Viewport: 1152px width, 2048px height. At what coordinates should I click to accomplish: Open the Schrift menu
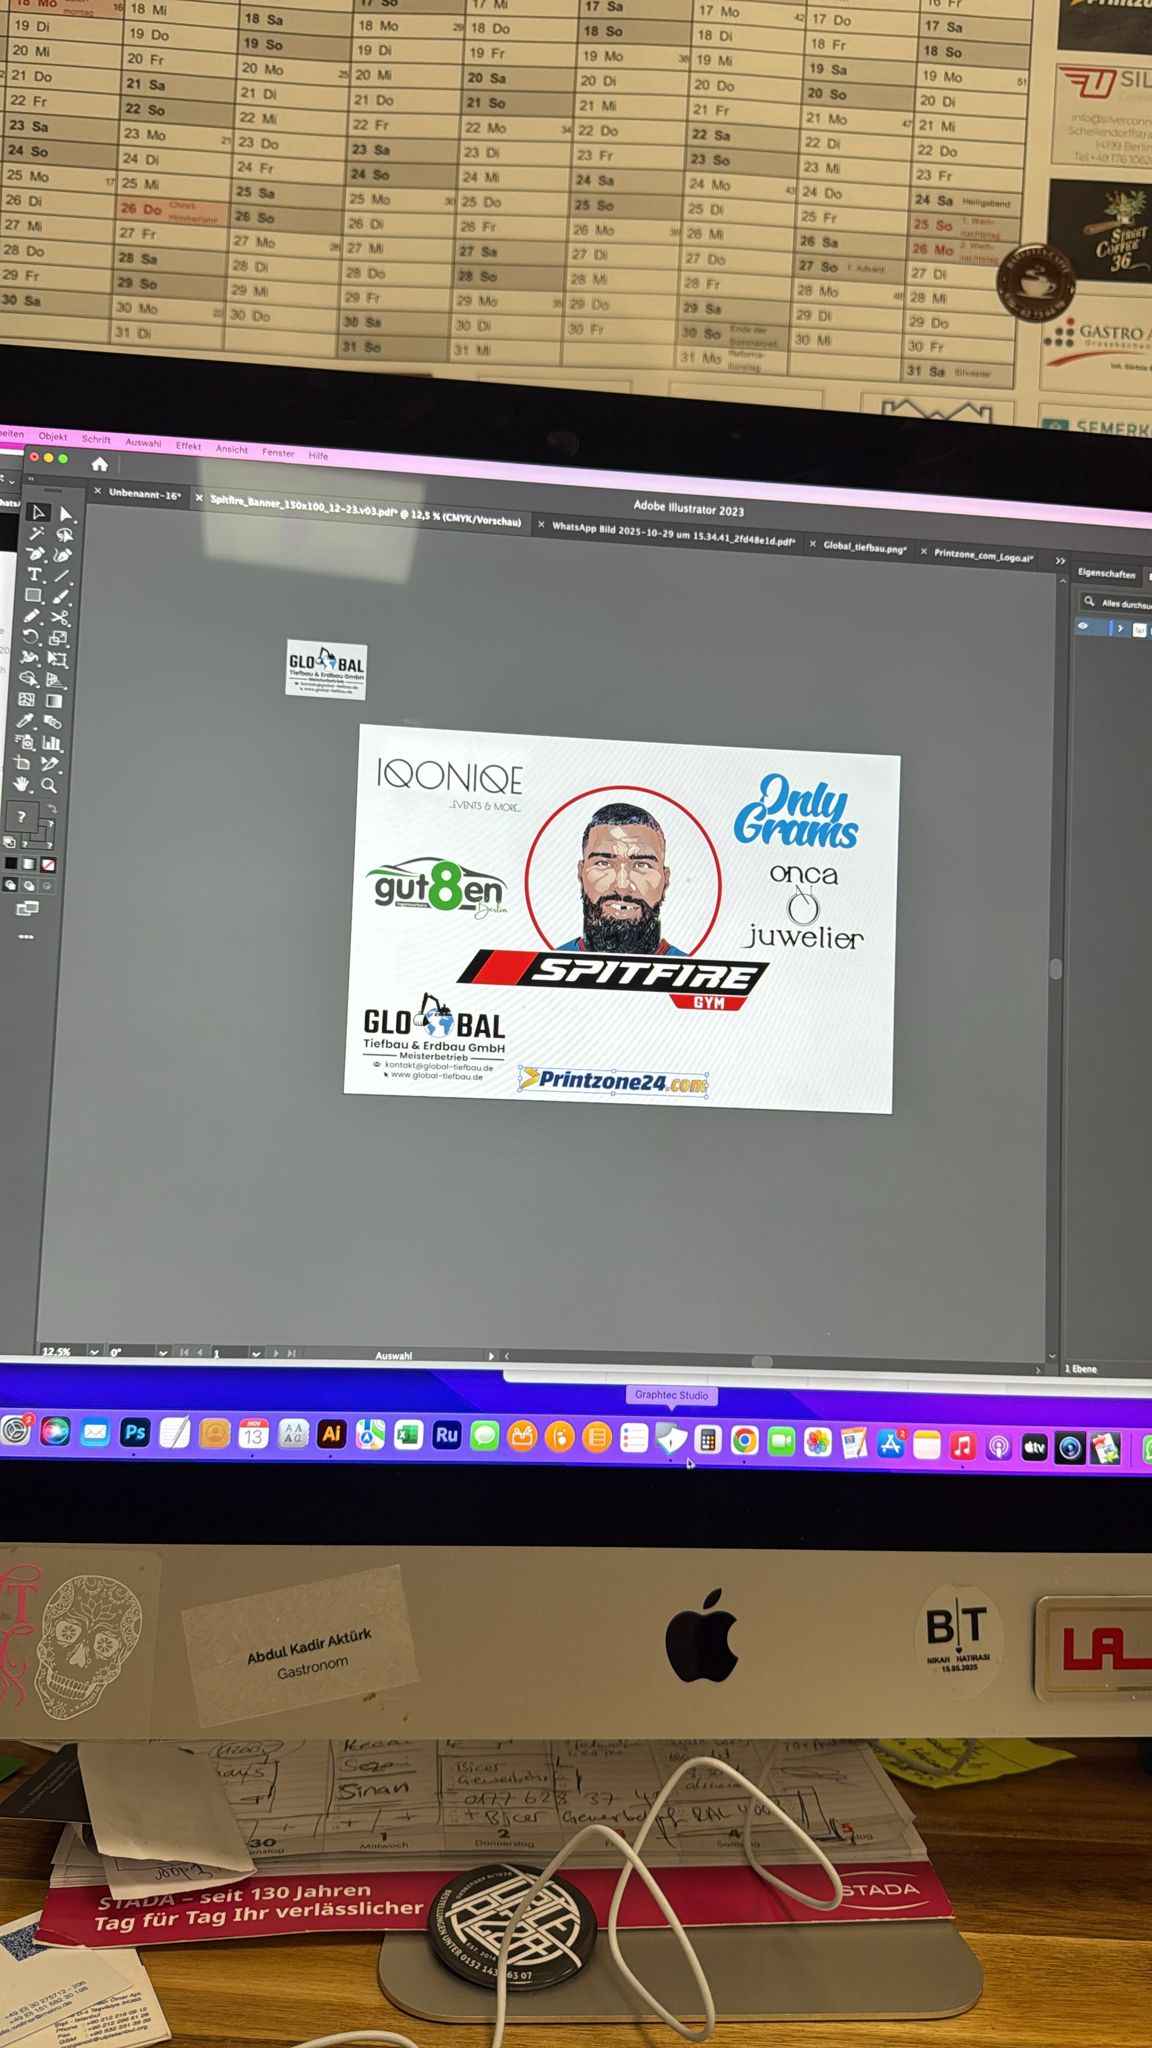(x=97, y=440)
